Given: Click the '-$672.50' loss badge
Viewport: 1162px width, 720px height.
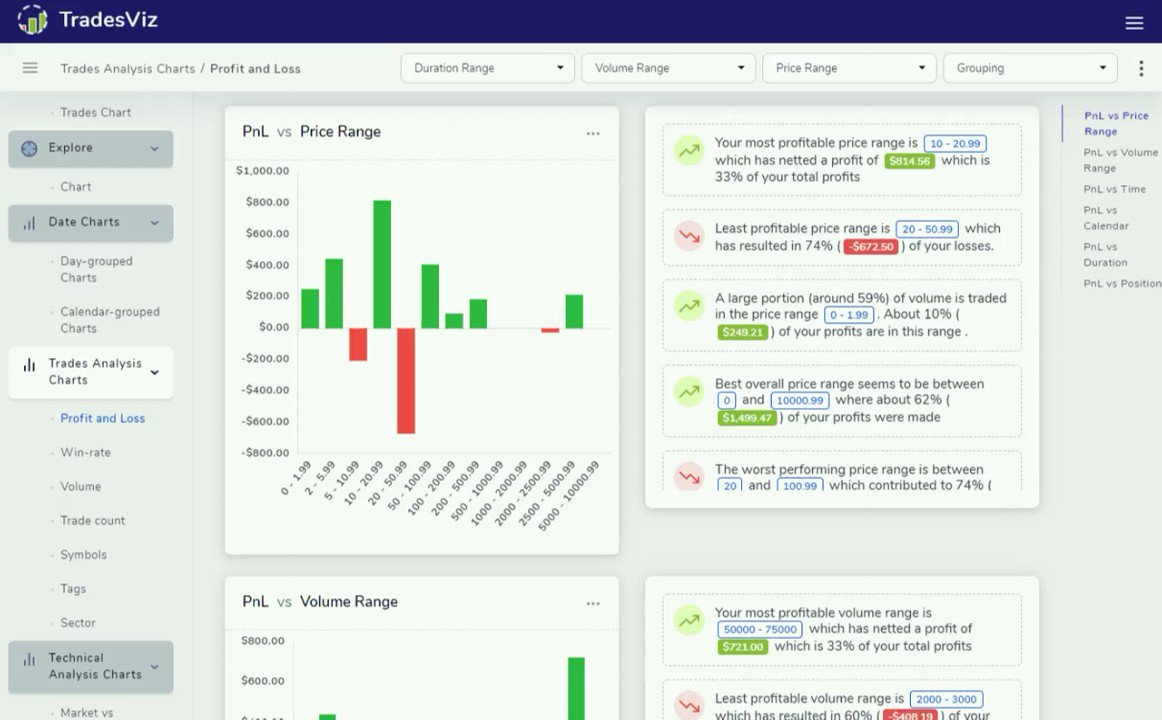Looking at the screenshot, I should click(871, 247).
